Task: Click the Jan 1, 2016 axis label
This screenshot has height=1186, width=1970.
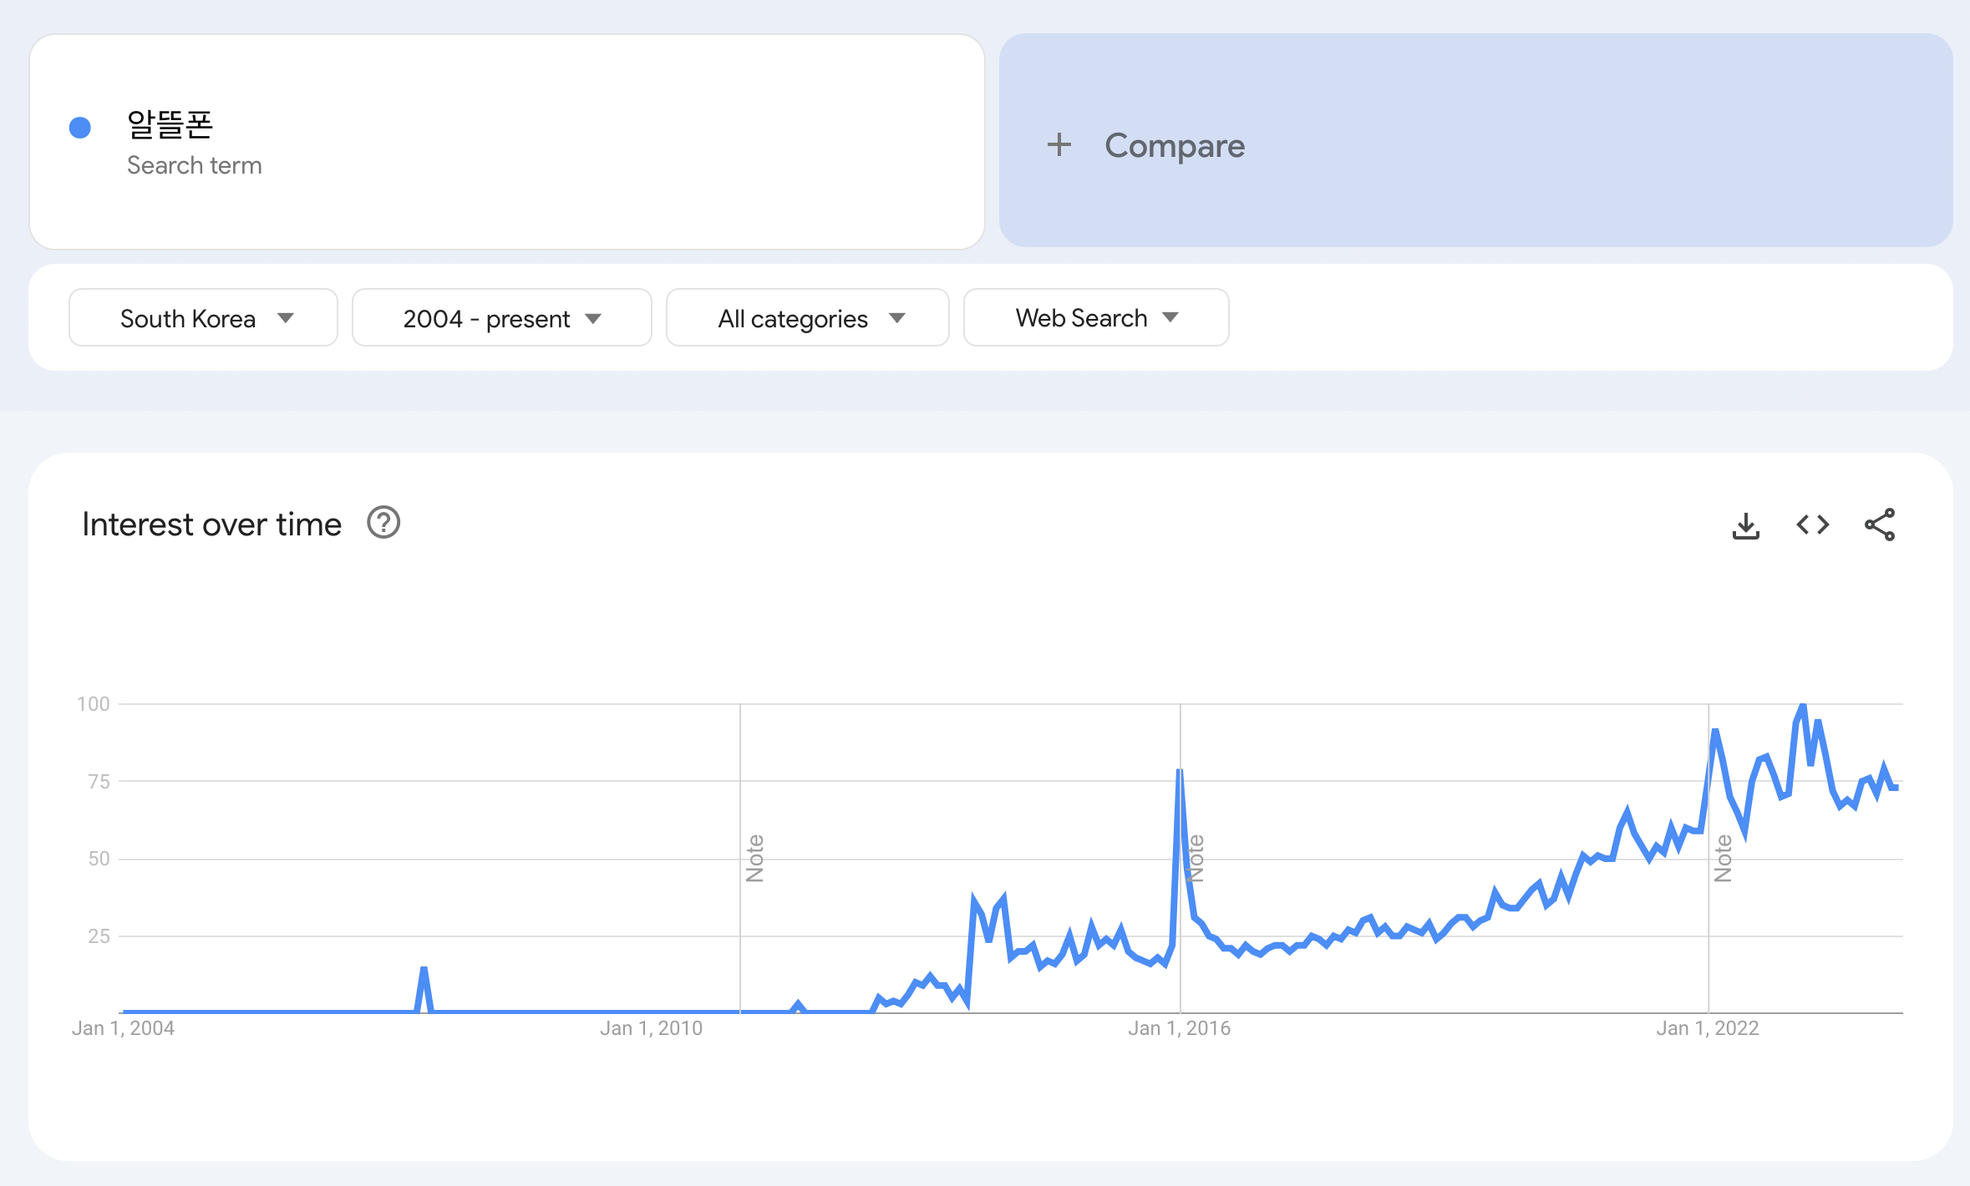Action: point(1179,1028)
